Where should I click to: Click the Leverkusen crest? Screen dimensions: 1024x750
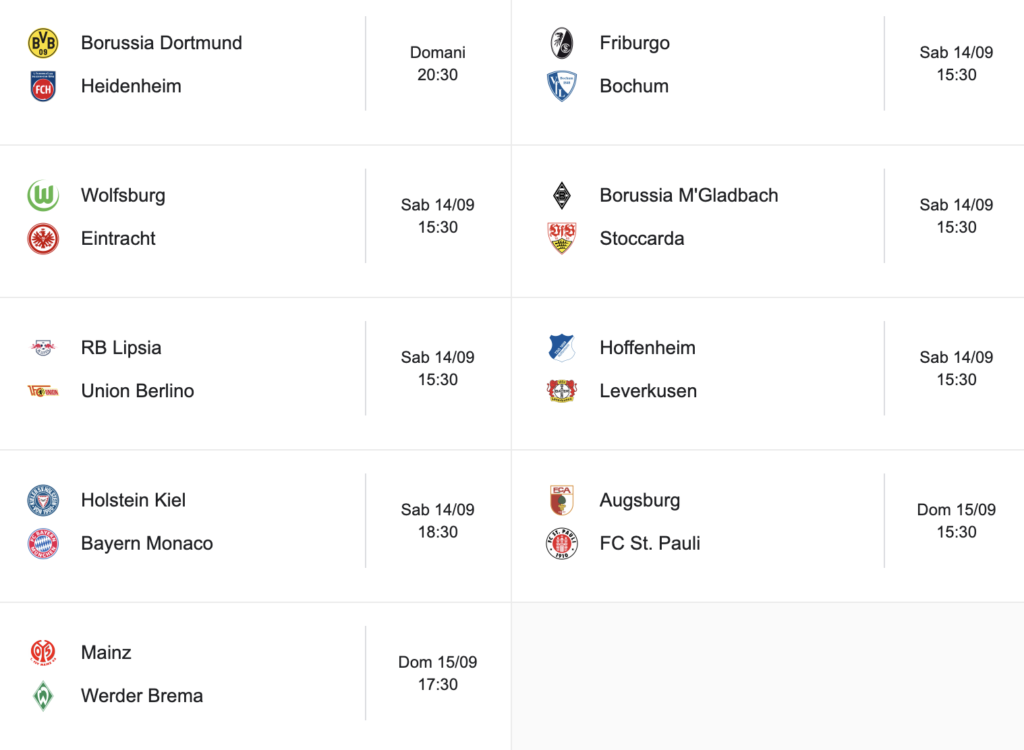point(562,391)
